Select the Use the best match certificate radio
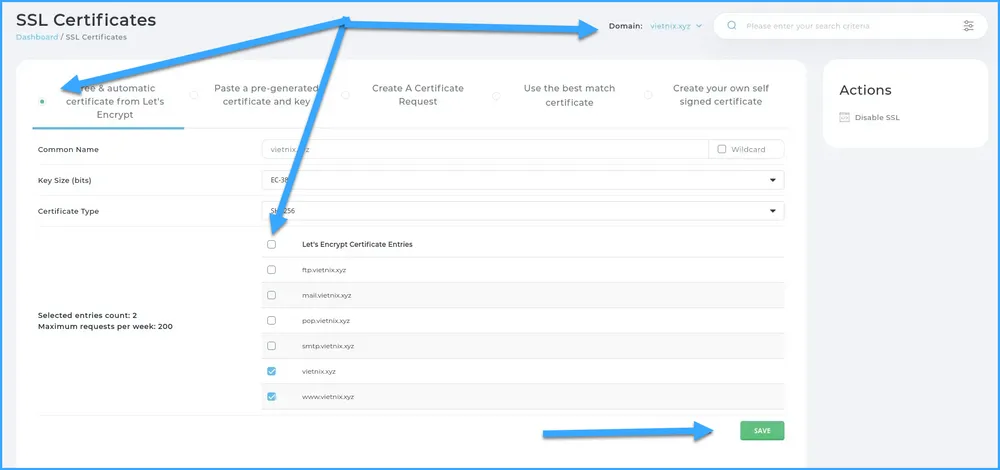 [496, 96]
